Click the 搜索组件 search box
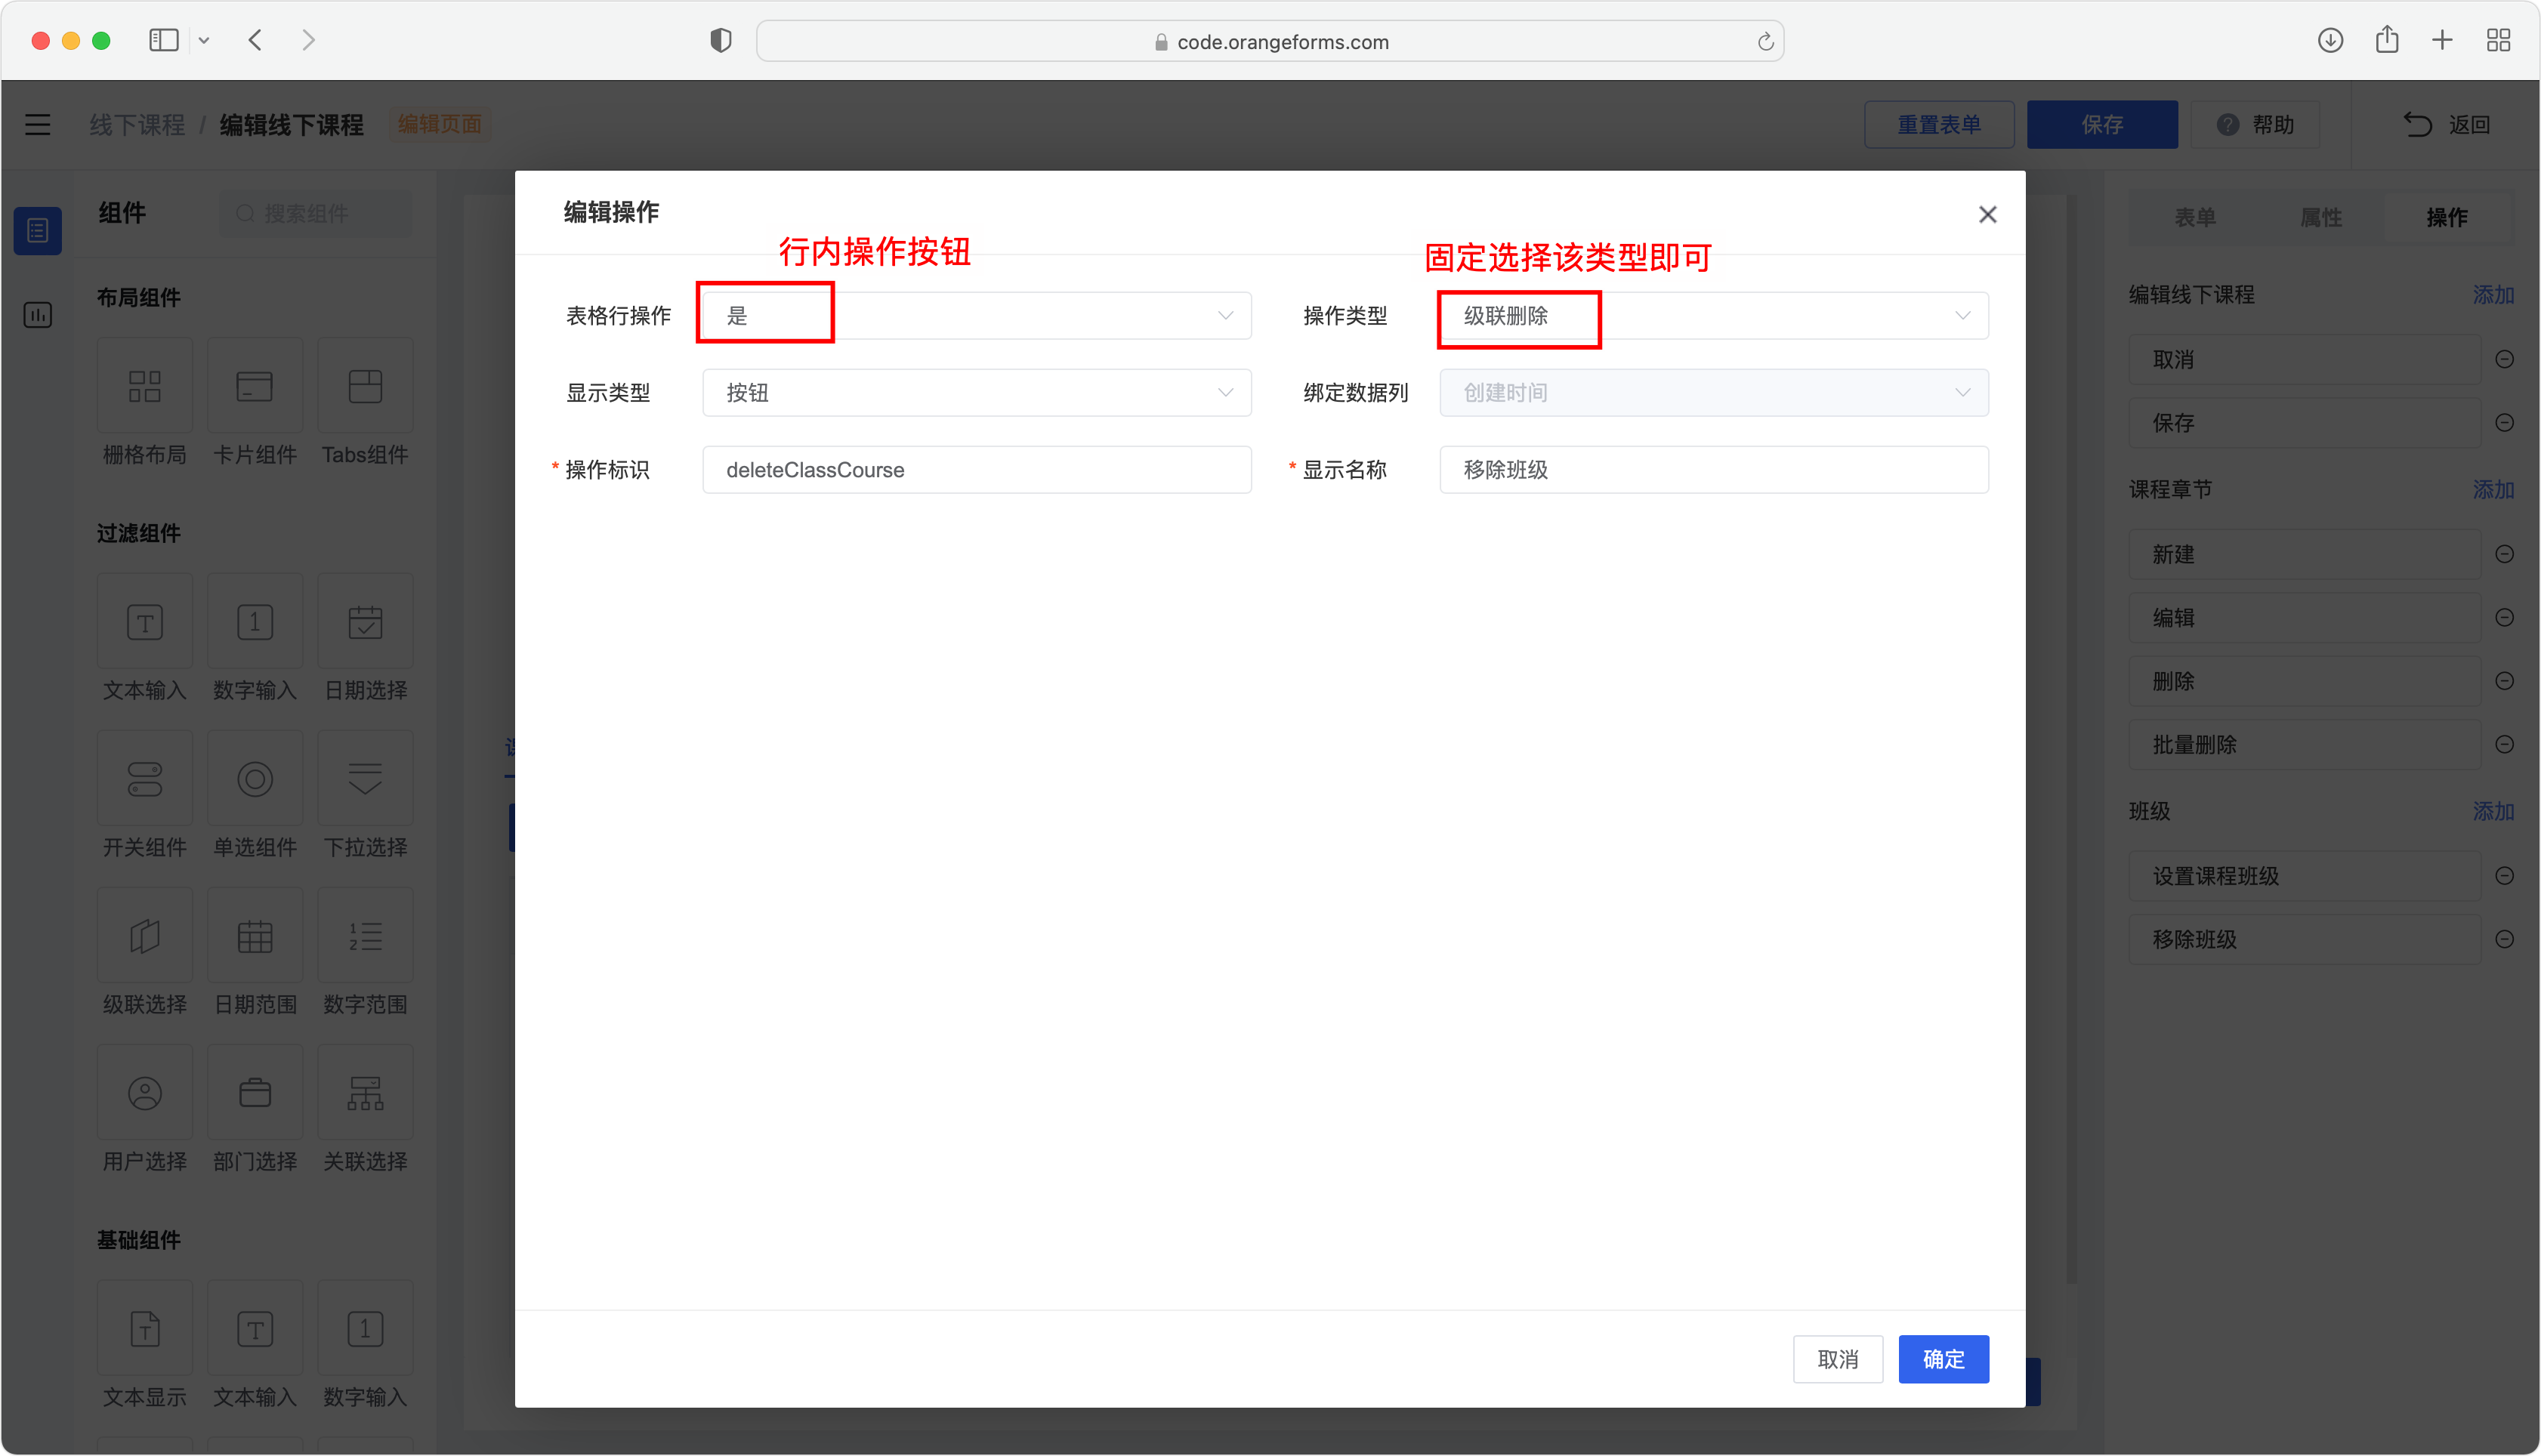 coord(315,214)
